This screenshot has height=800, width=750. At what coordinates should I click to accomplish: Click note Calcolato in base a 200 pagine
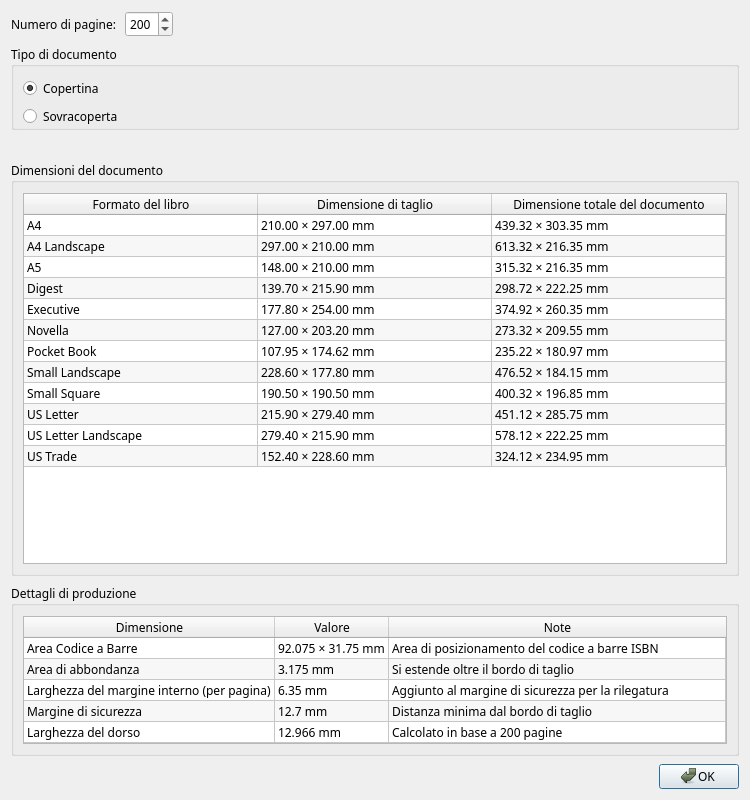pyautogui.click(x=557, y=732)
